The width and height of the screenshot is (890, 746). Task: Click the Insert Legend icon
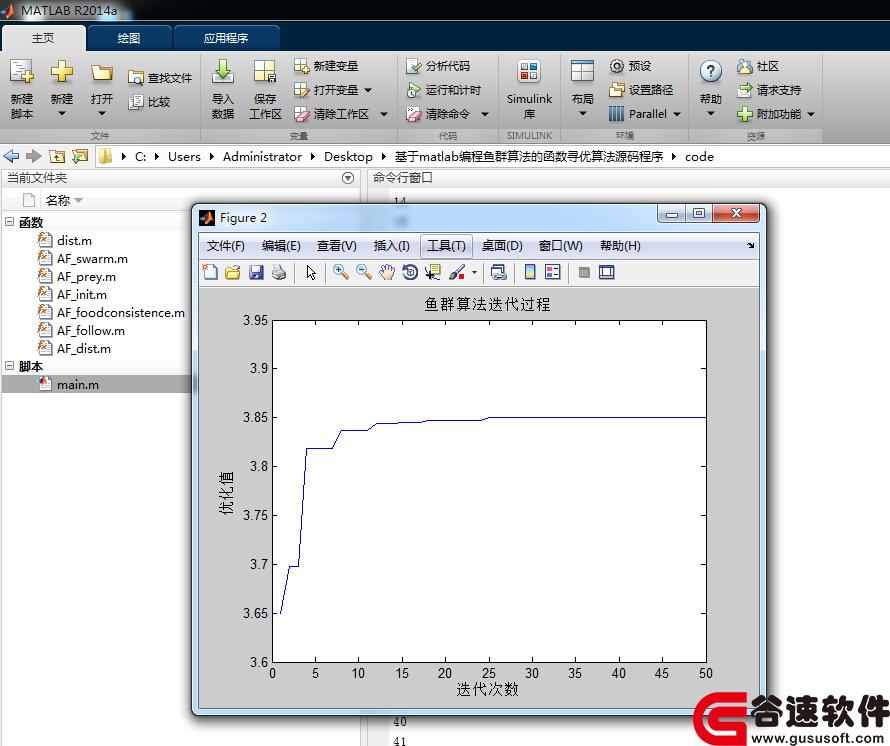(552, 273)
